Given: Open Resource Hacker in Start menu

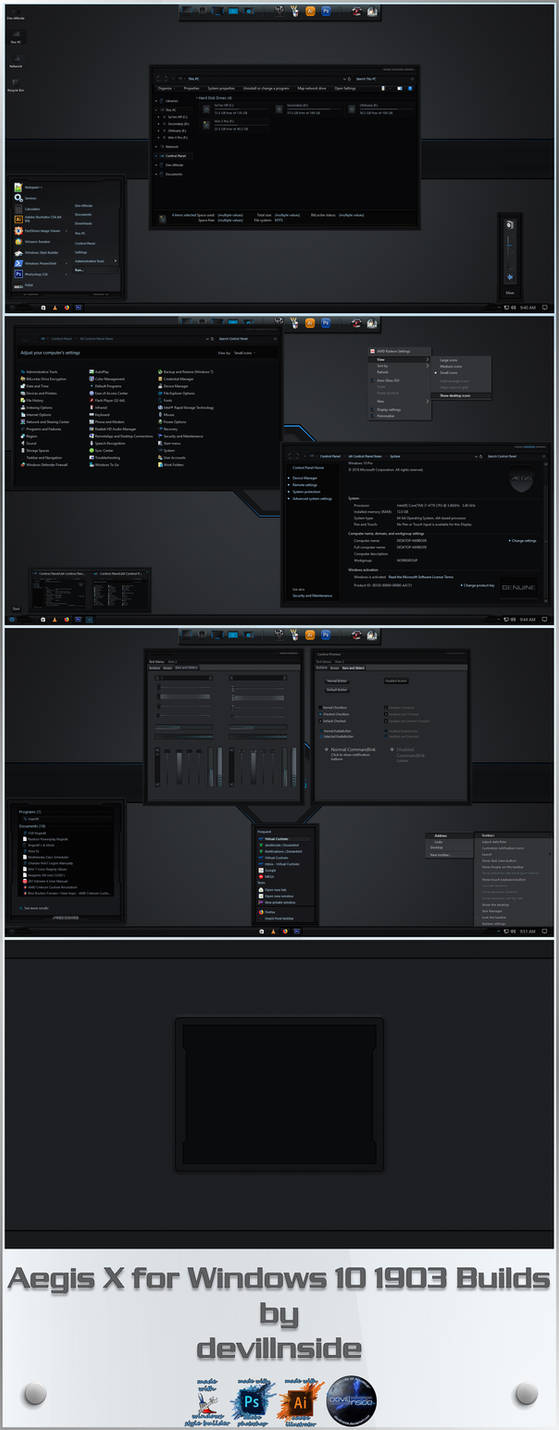Looking at the screenshot, I should [x=33, y=241].
